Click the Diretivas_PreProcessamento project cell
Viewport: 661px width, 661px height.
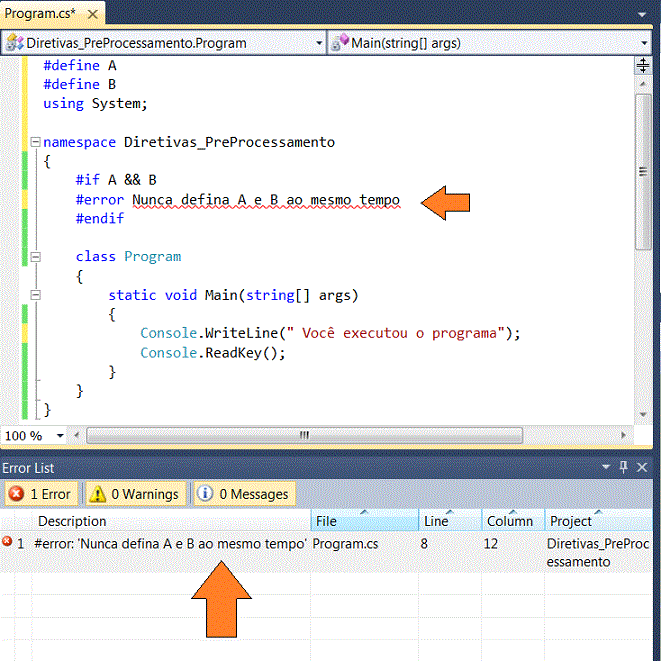tap(598, 553)
